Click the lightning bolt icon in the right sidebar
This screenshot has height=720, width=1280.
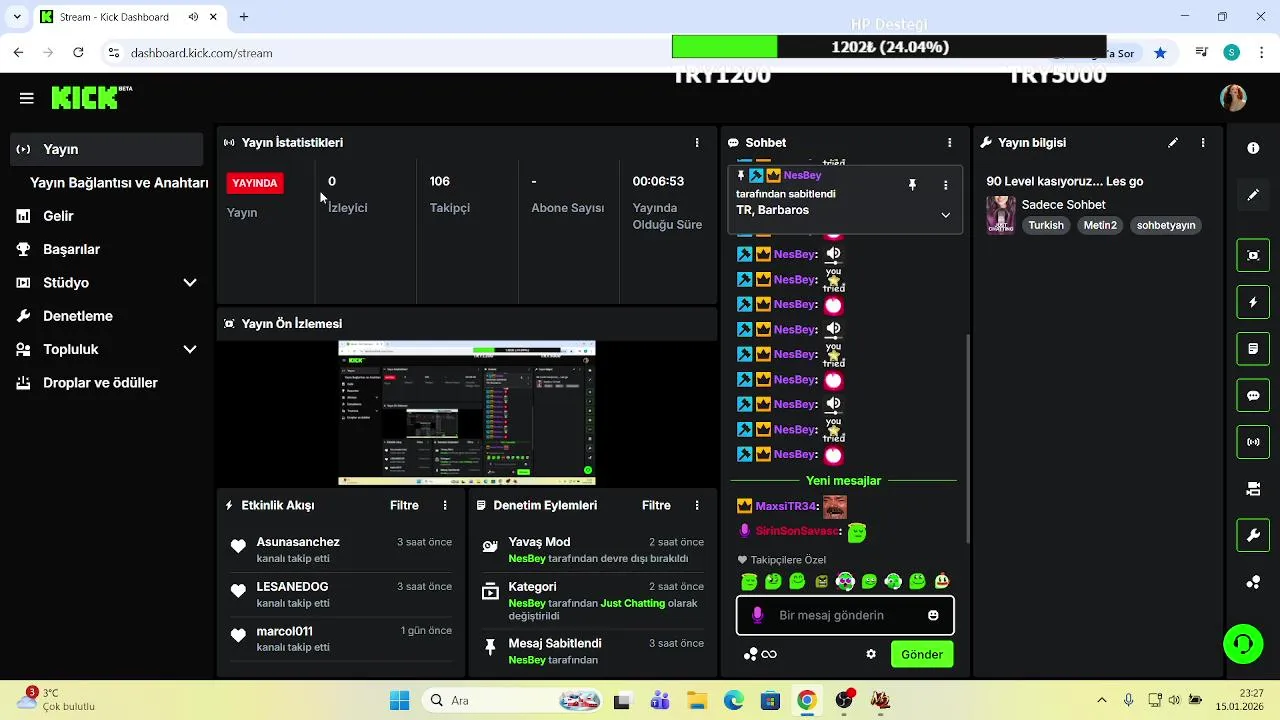point(1253,302)
